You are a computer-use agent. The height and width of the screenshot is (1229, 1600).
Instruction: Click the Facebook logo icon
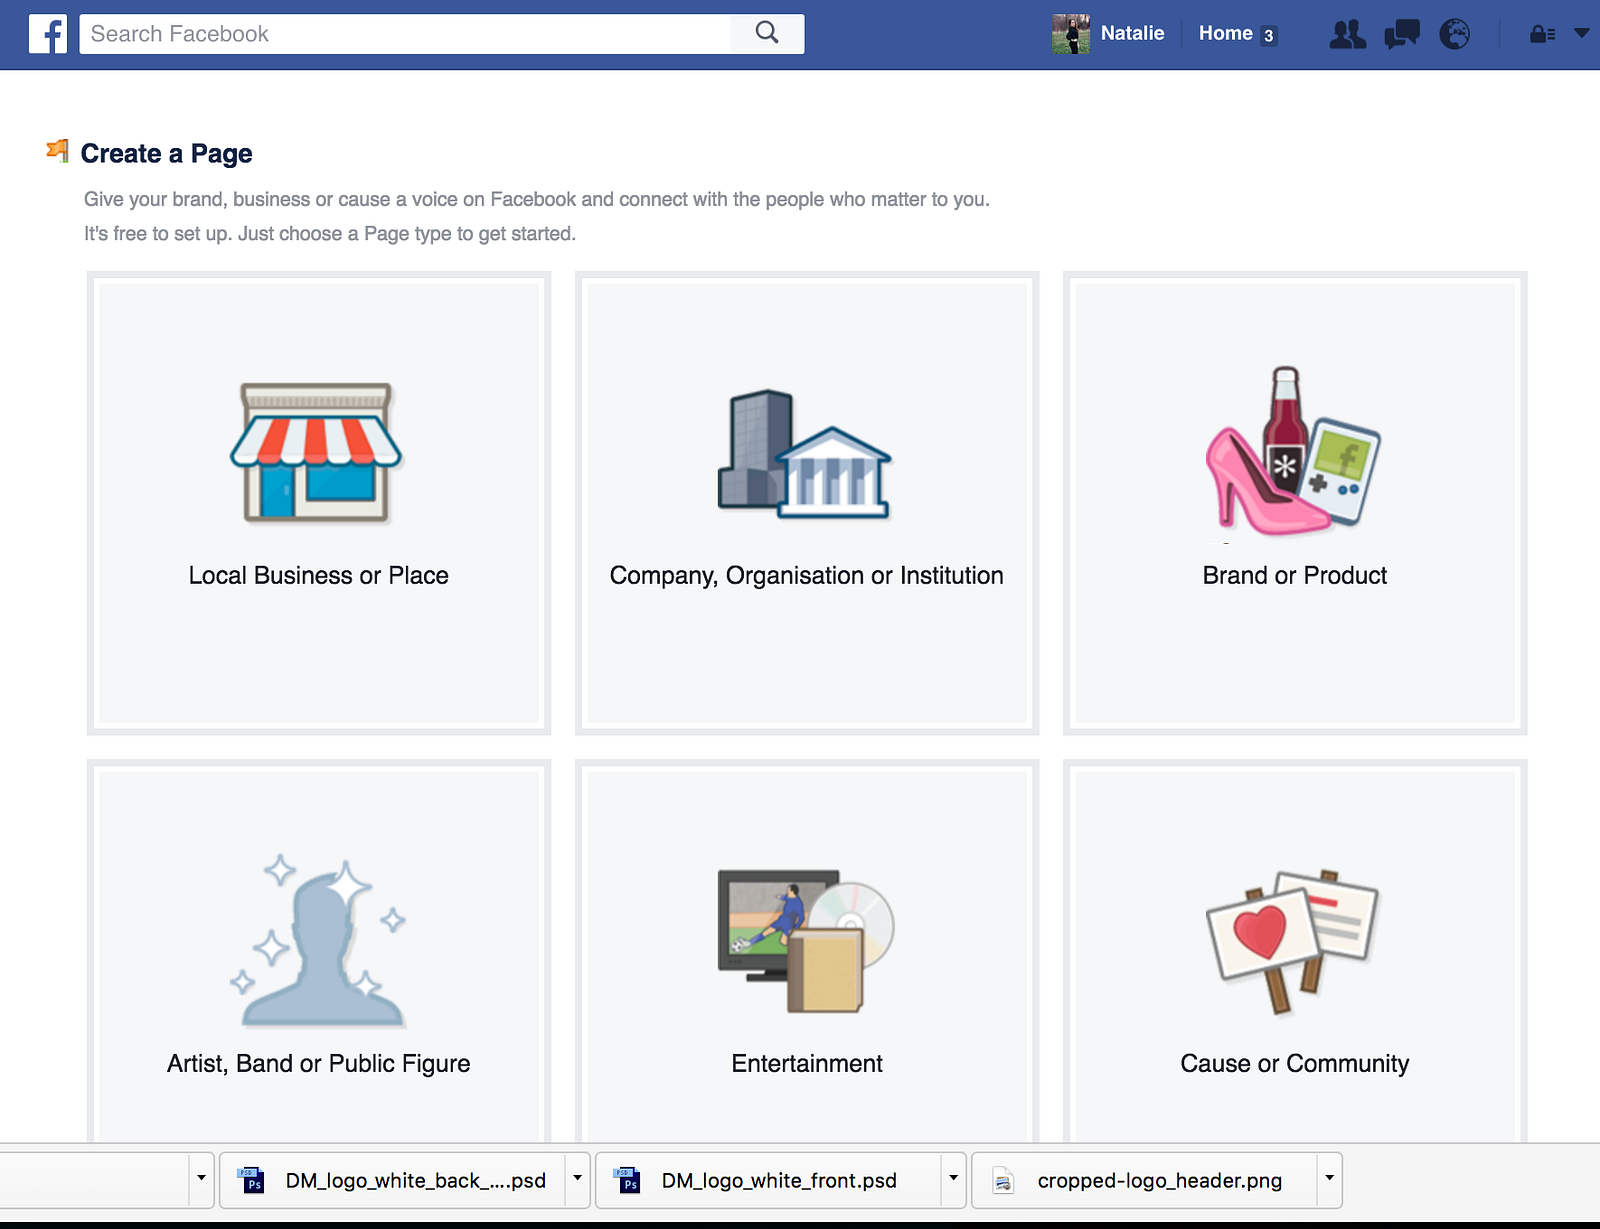(x=48, y=34)
